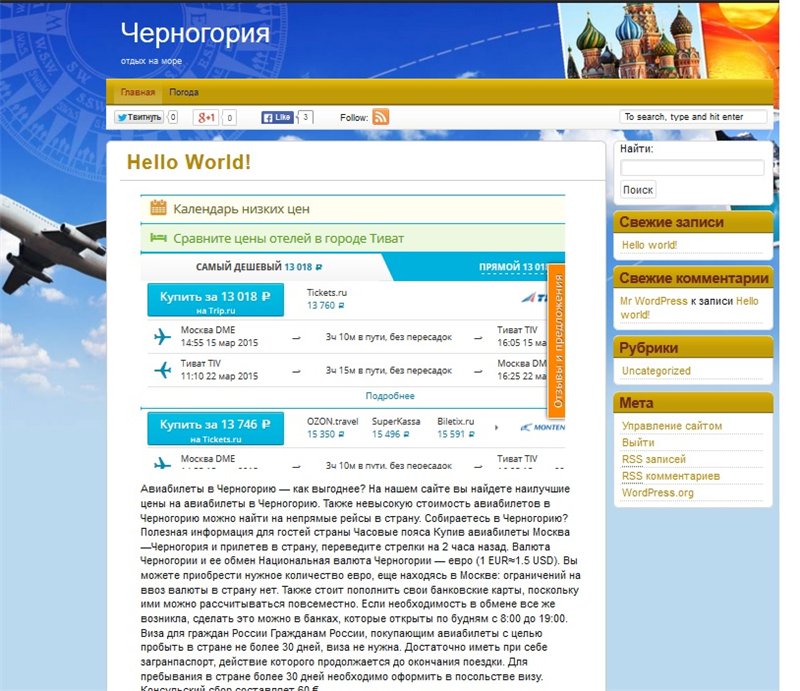Click the Google +1 count bubble

pyautogui.click(x=230, y=118)
